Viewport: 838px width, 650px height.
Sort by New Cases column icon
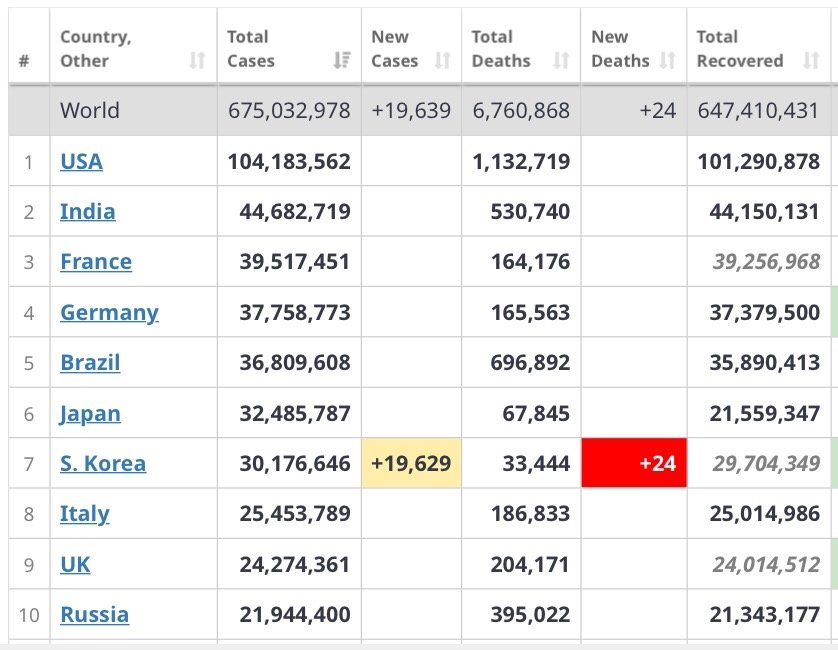tap(443, 60)
